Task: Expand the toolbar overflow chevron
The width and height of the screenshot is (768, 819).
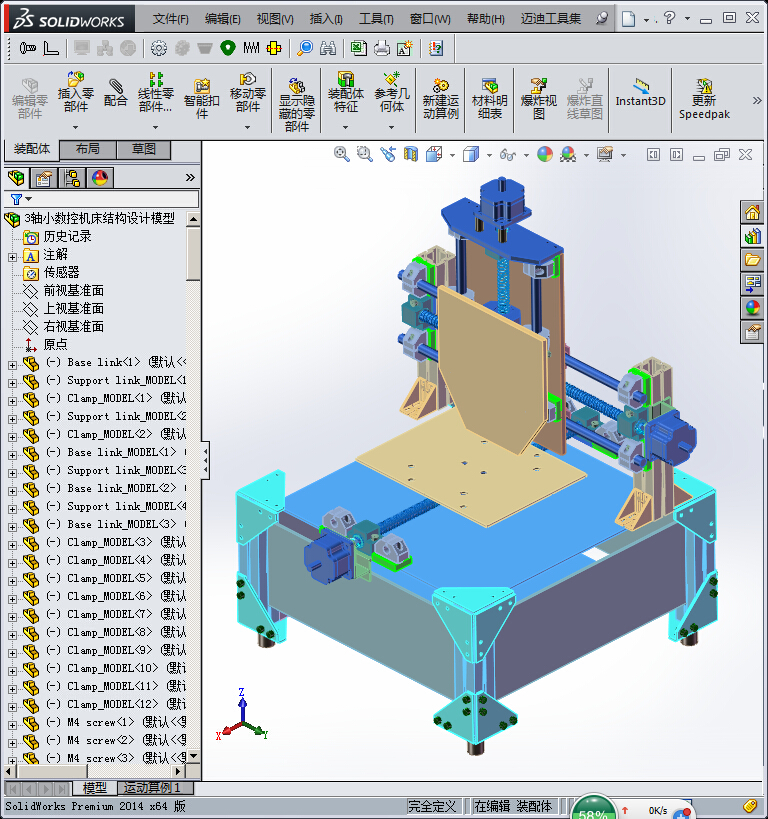Action: pos(757,100)
